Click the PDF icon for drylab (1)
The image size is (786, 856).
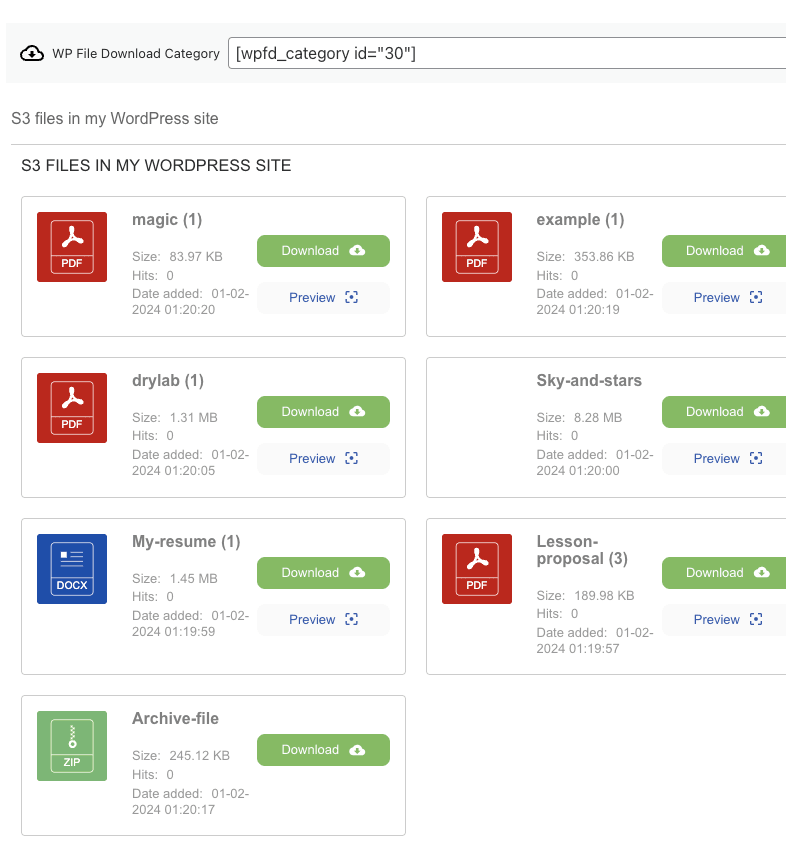[72, 408]
